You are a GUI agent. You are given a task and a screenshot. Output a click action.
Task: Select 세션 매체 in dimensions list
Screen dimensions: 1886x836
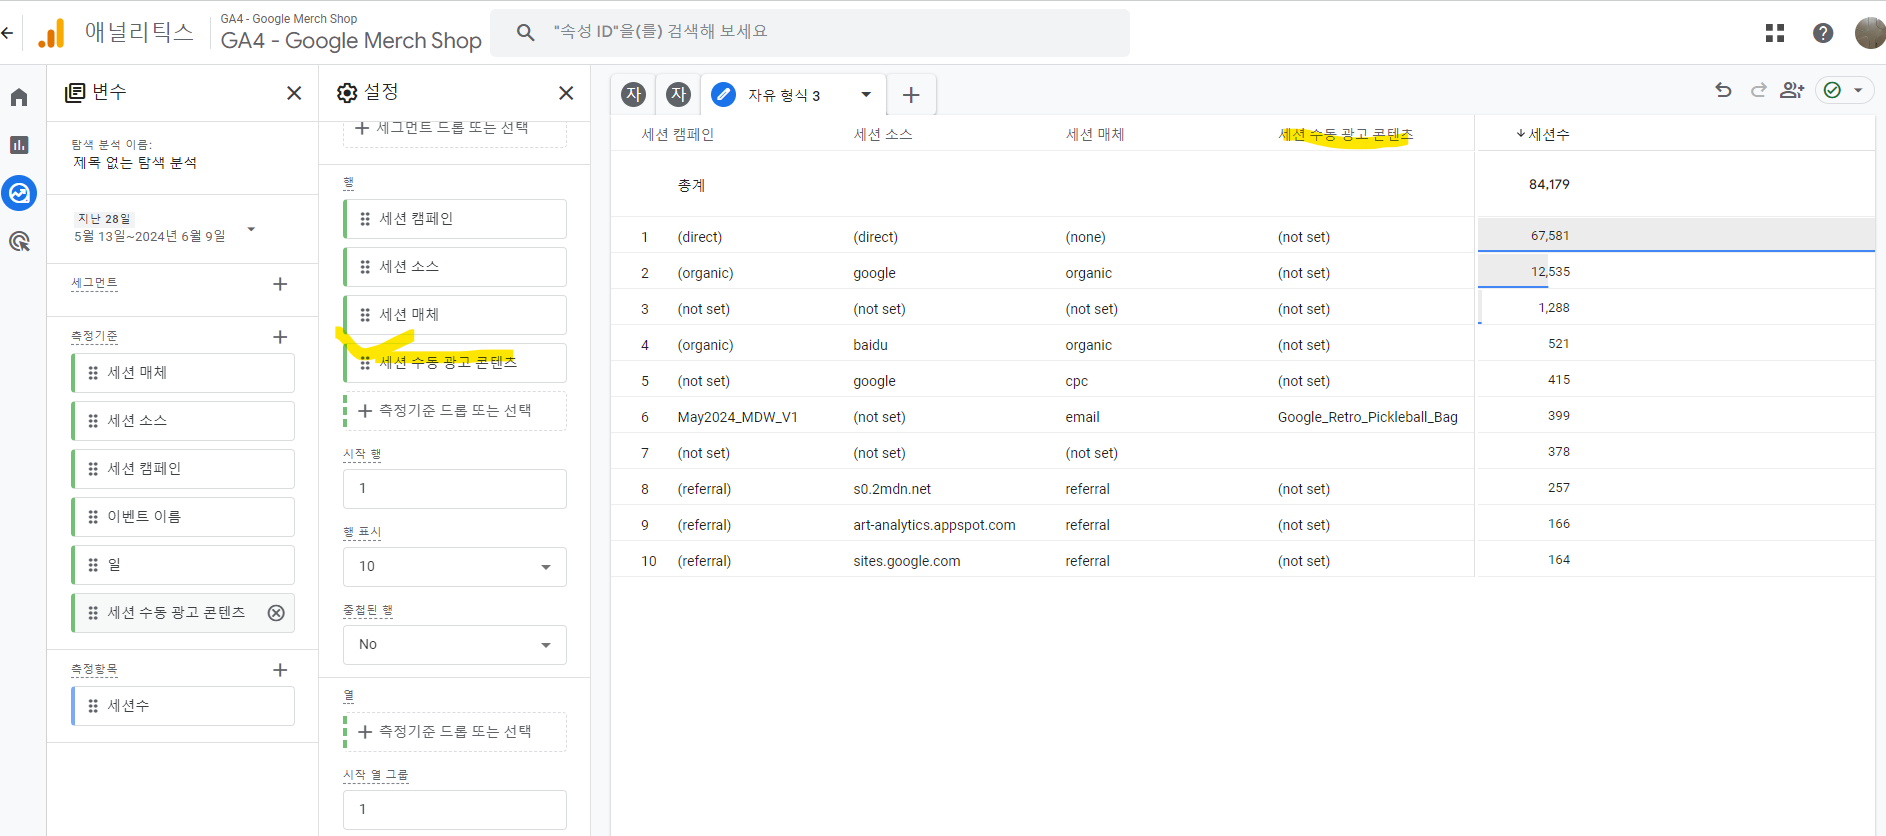(x=183, y=373)
